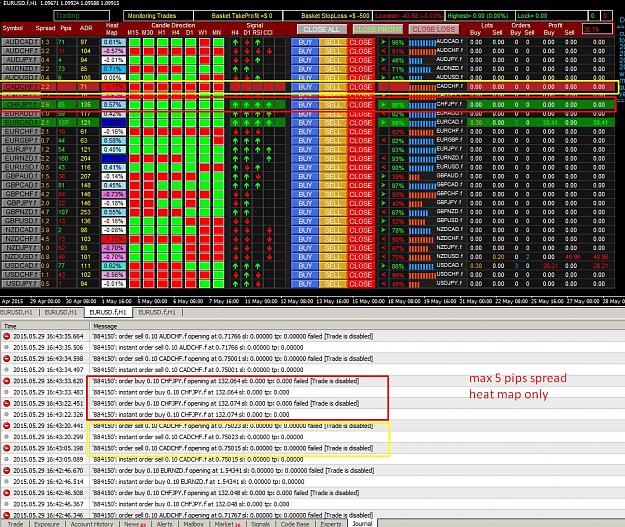The height and width of the screenshot is (527, 625).
Task: Click the Journal Message column header
Action: pos(357,326)
